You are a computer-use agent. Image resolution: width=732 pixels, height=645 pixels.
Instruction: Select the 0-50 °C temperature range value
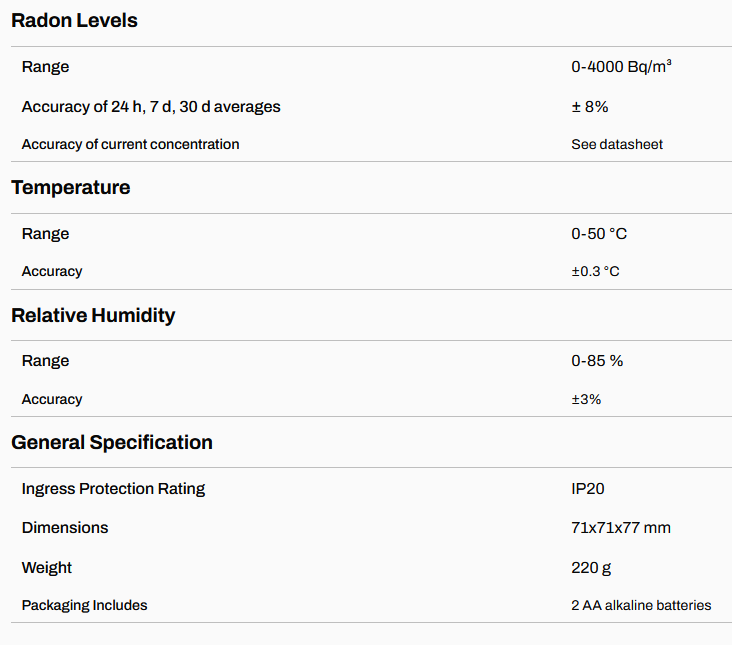[x=599, y=234]
